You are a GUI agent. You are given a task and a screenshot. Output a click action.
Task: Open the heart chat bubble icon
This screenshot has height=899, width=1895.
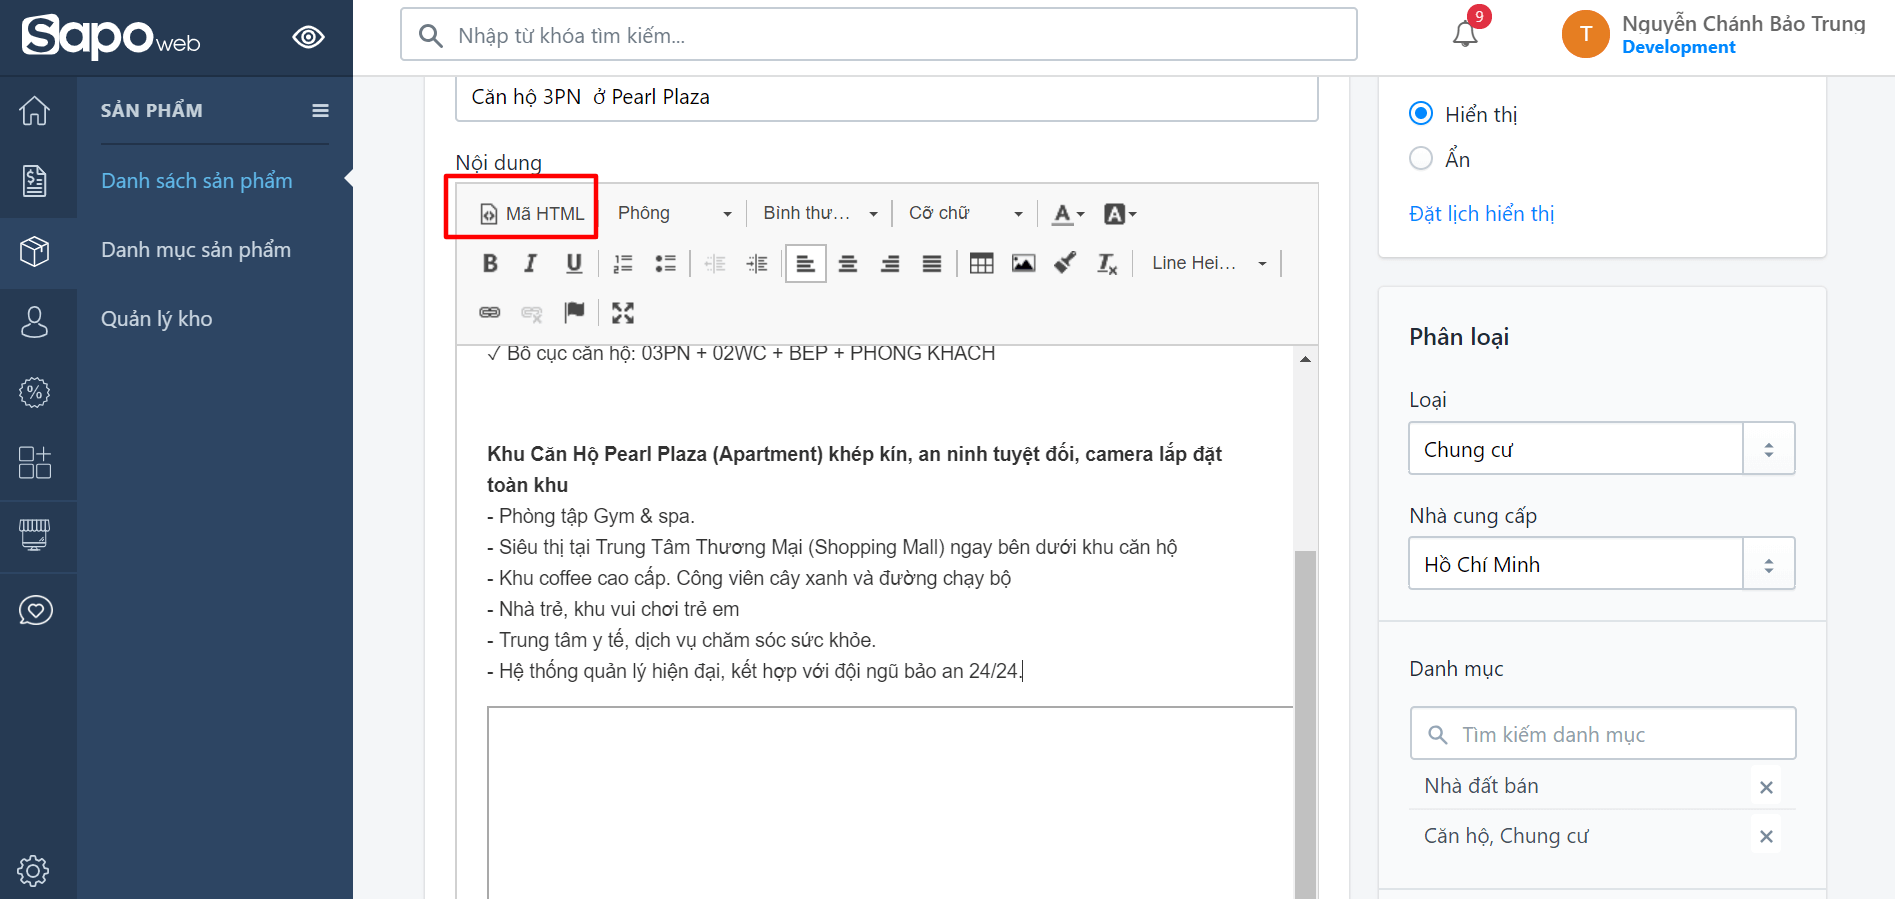[x=35, y=610]
